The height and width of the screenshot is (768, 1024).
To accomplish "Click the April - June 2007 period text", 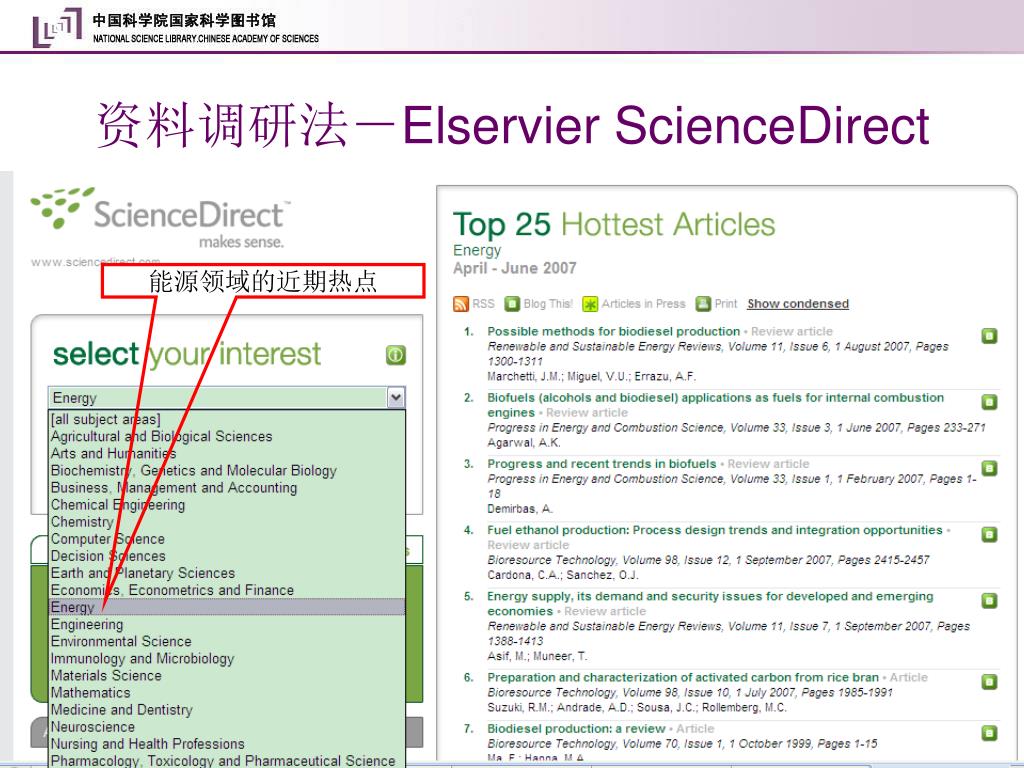I will 515,268.
